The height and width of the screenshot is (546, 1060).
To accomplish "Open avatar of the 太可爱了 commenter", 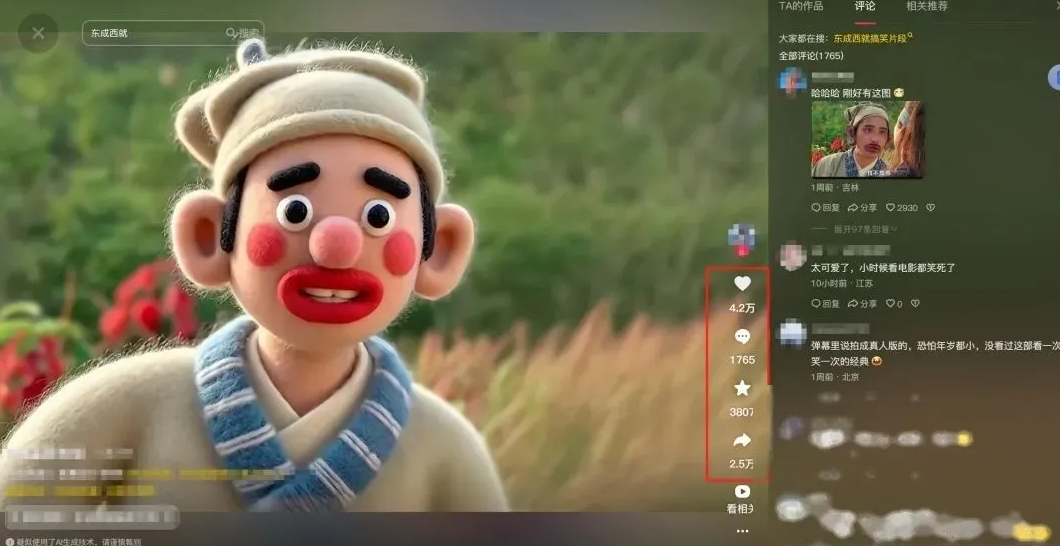I will pyautogui.click(x=792, y=256).
